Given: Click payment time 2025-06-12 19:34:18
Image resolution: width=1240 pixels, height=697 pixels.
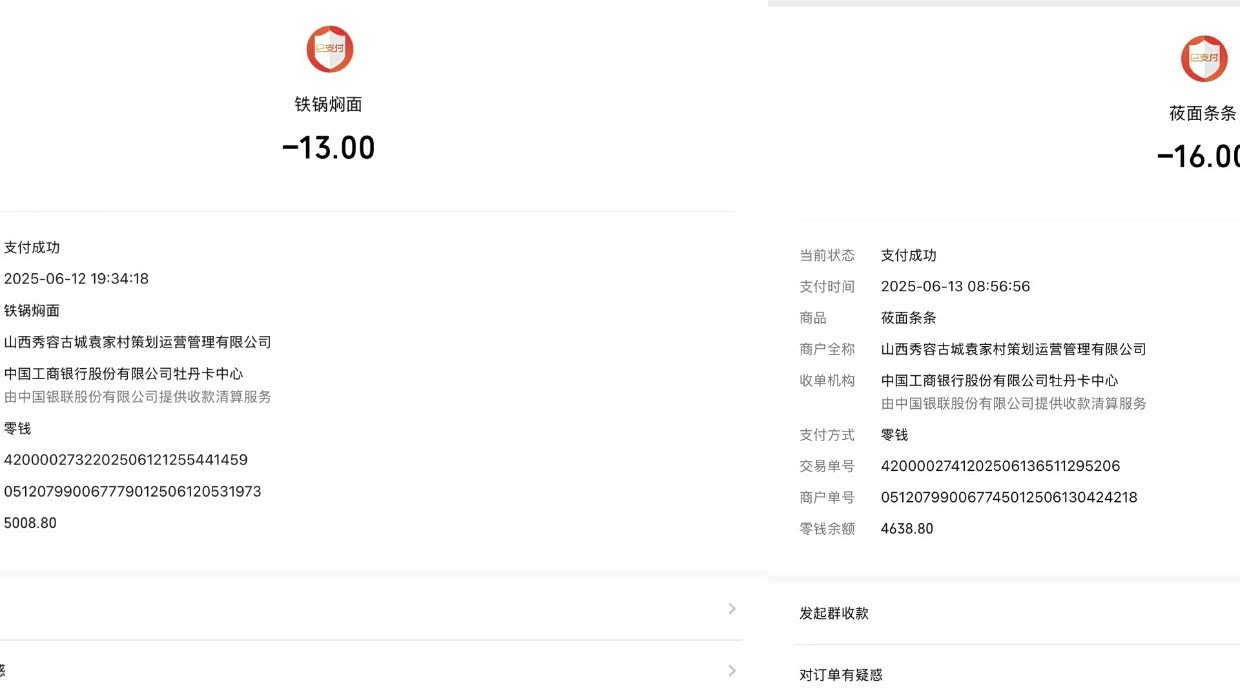Looking at the screenshot, I should click(x=76, y=279).
